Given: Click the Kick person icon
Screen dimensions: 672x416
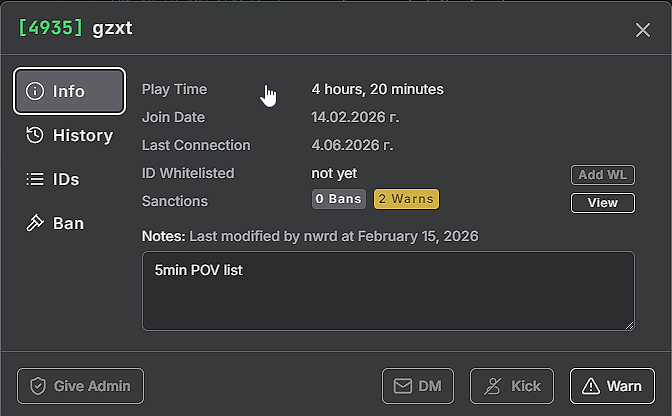Looking at the screenshot, I should tap(492, 386).
